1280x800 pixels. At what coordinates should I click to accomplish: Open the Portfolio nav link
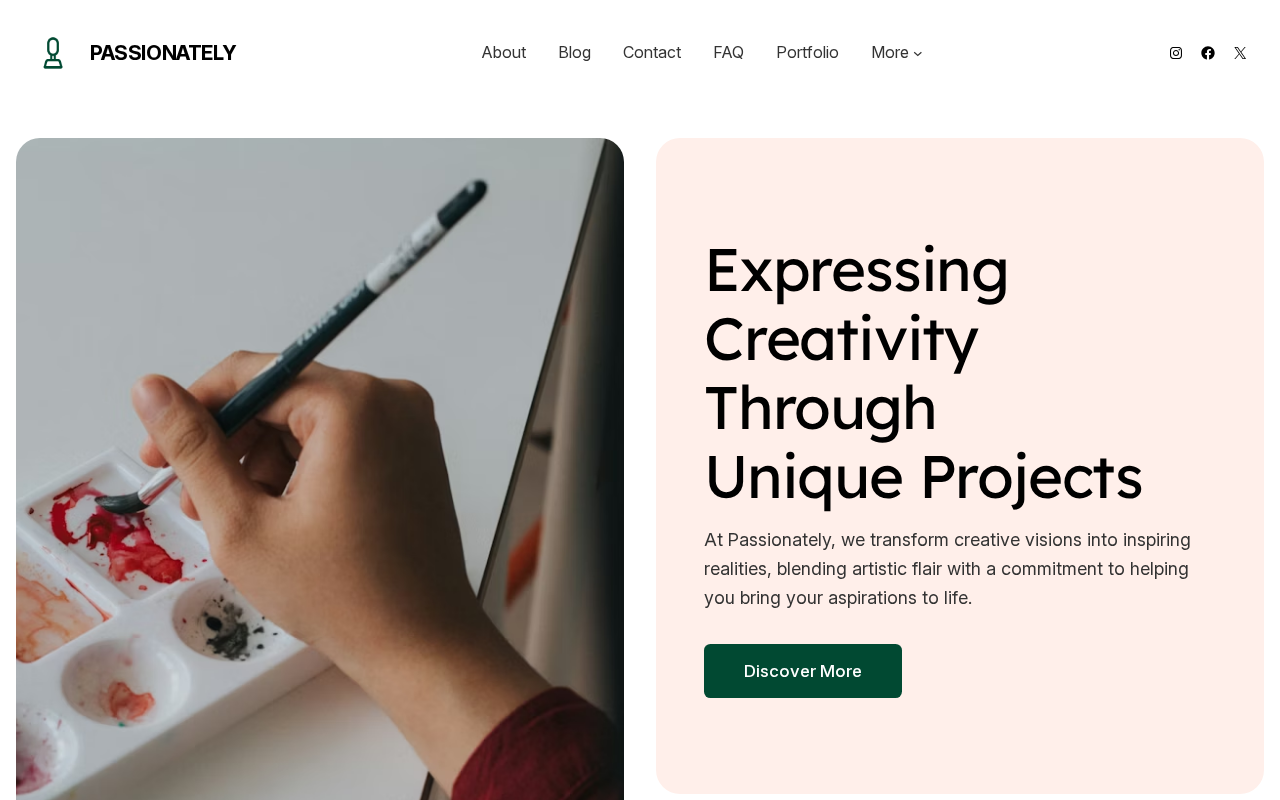click(807, 52)
